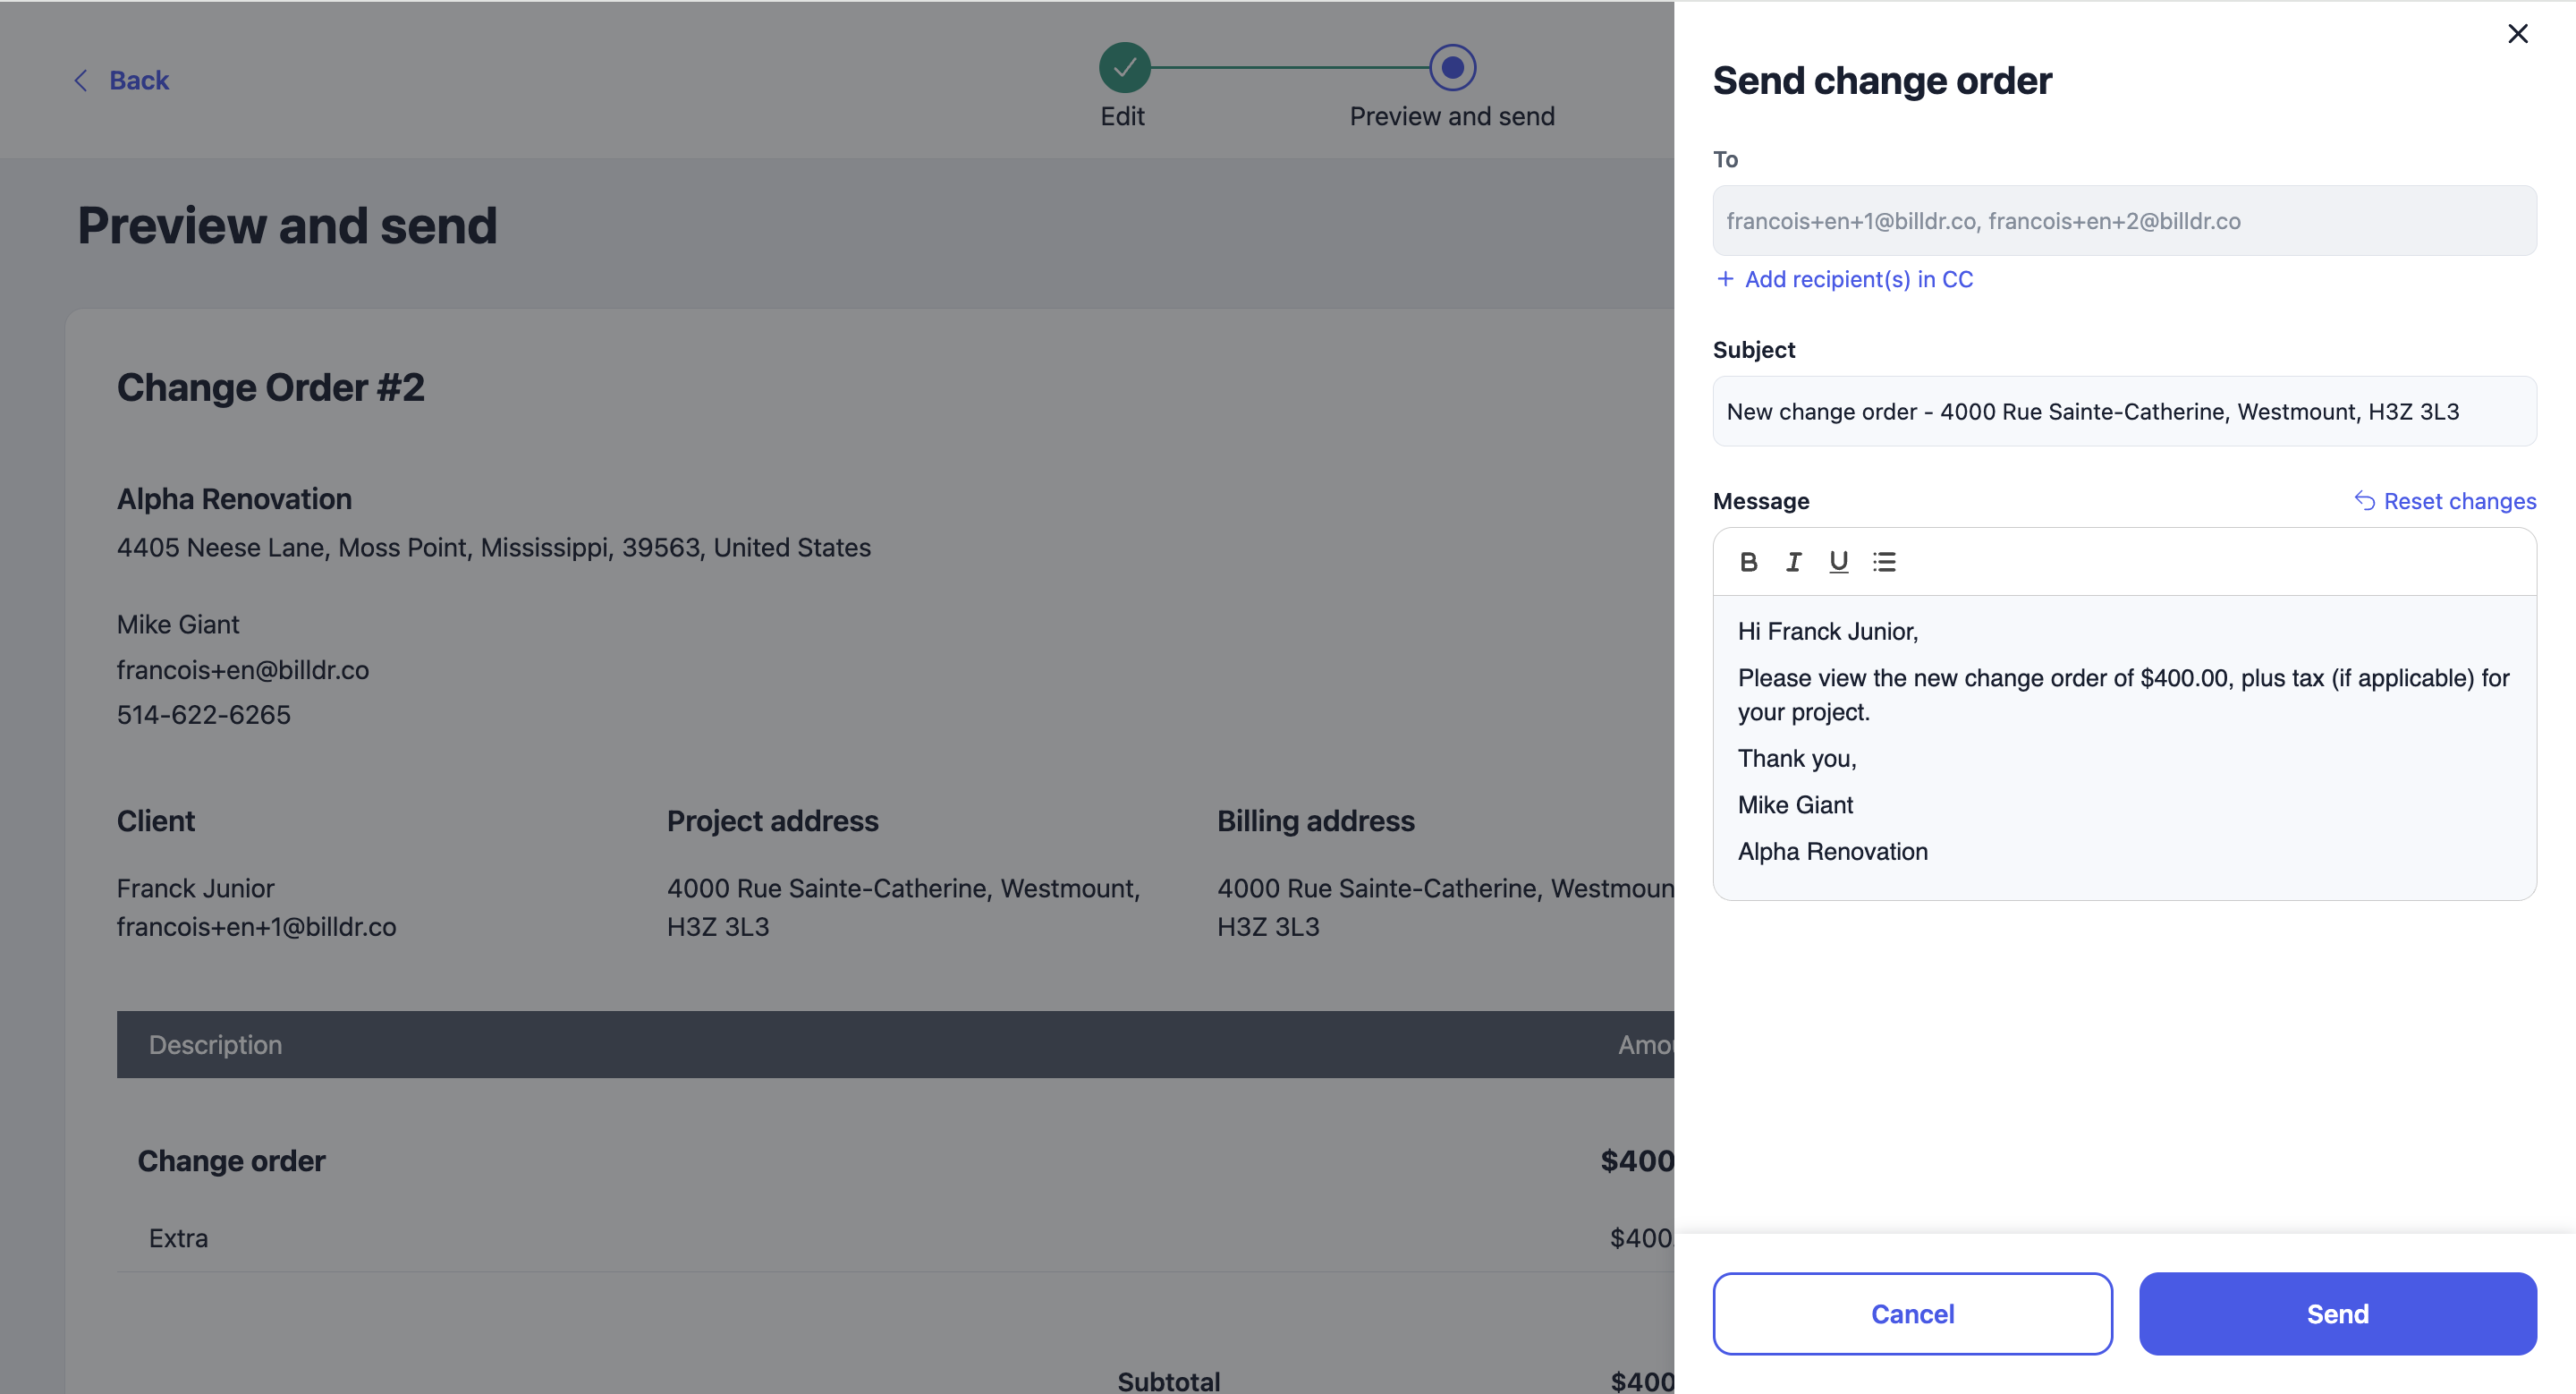Click the 'Client' heading in preview
This screenshot has height=1394, width=2576.
pos(156,821)
